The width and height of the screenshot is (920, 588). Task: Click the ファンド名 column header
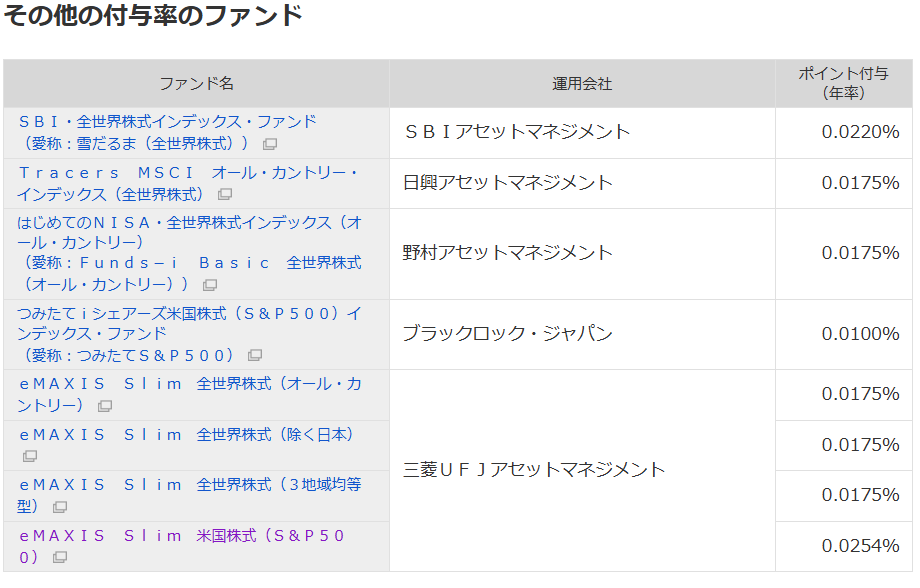196,84
